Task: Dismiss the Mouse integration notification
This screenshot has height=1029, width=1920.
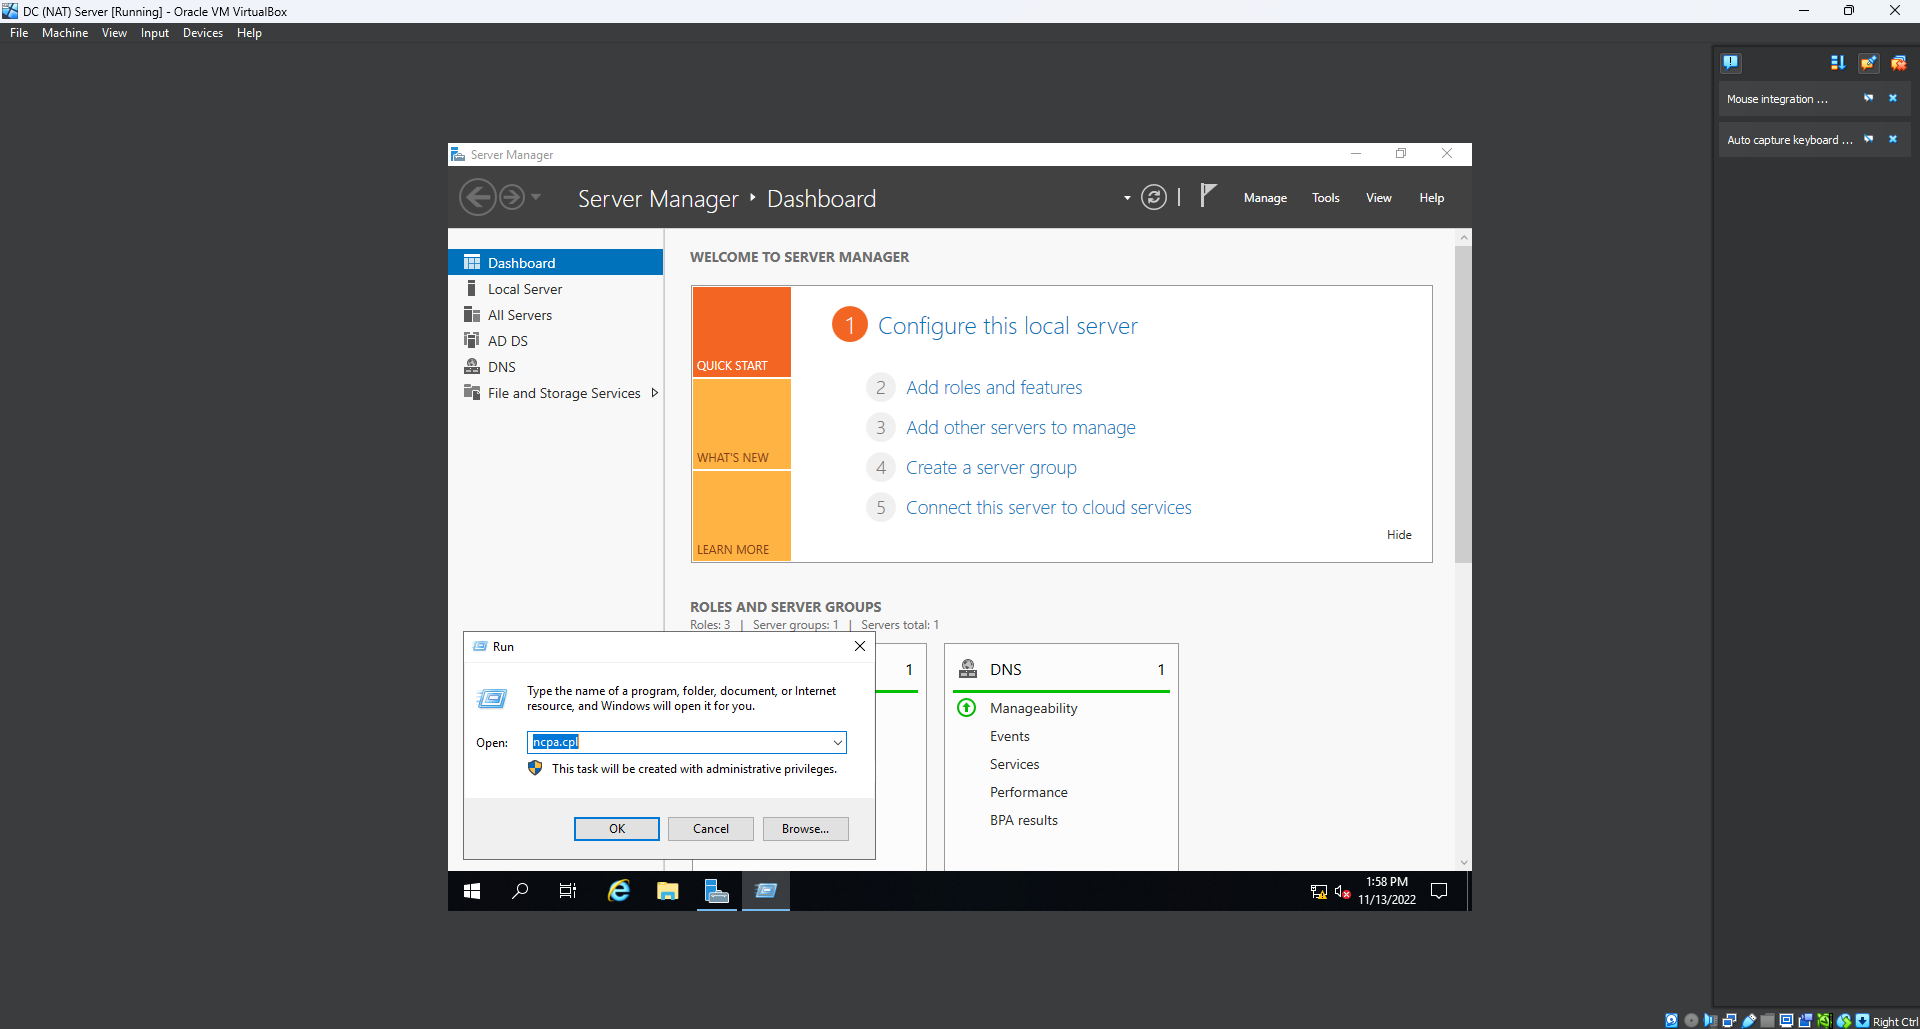Action: point(1893,98)
